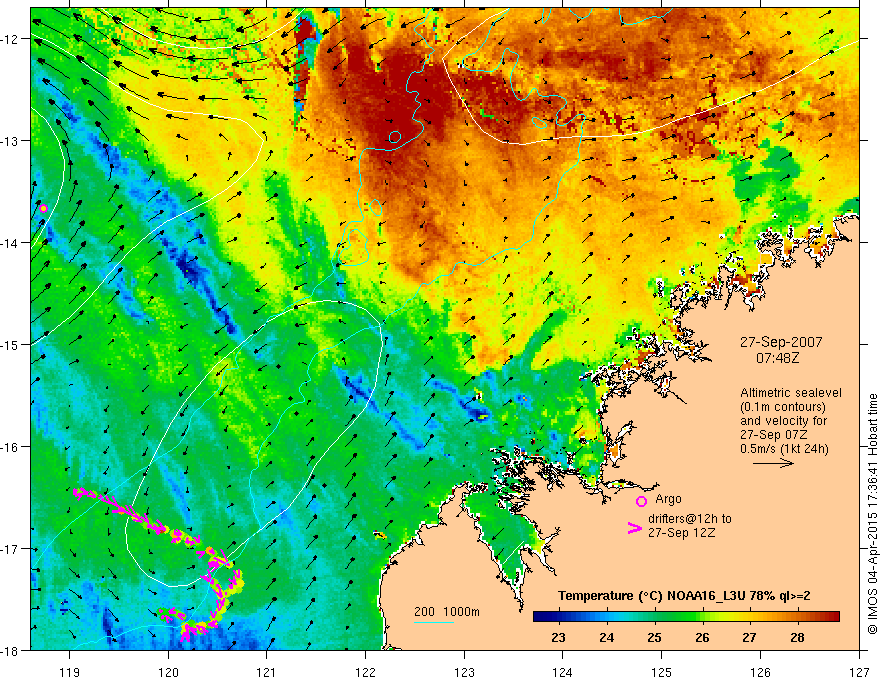
Task: Click the longitude axis label '125'
Action: click(662, 672)
